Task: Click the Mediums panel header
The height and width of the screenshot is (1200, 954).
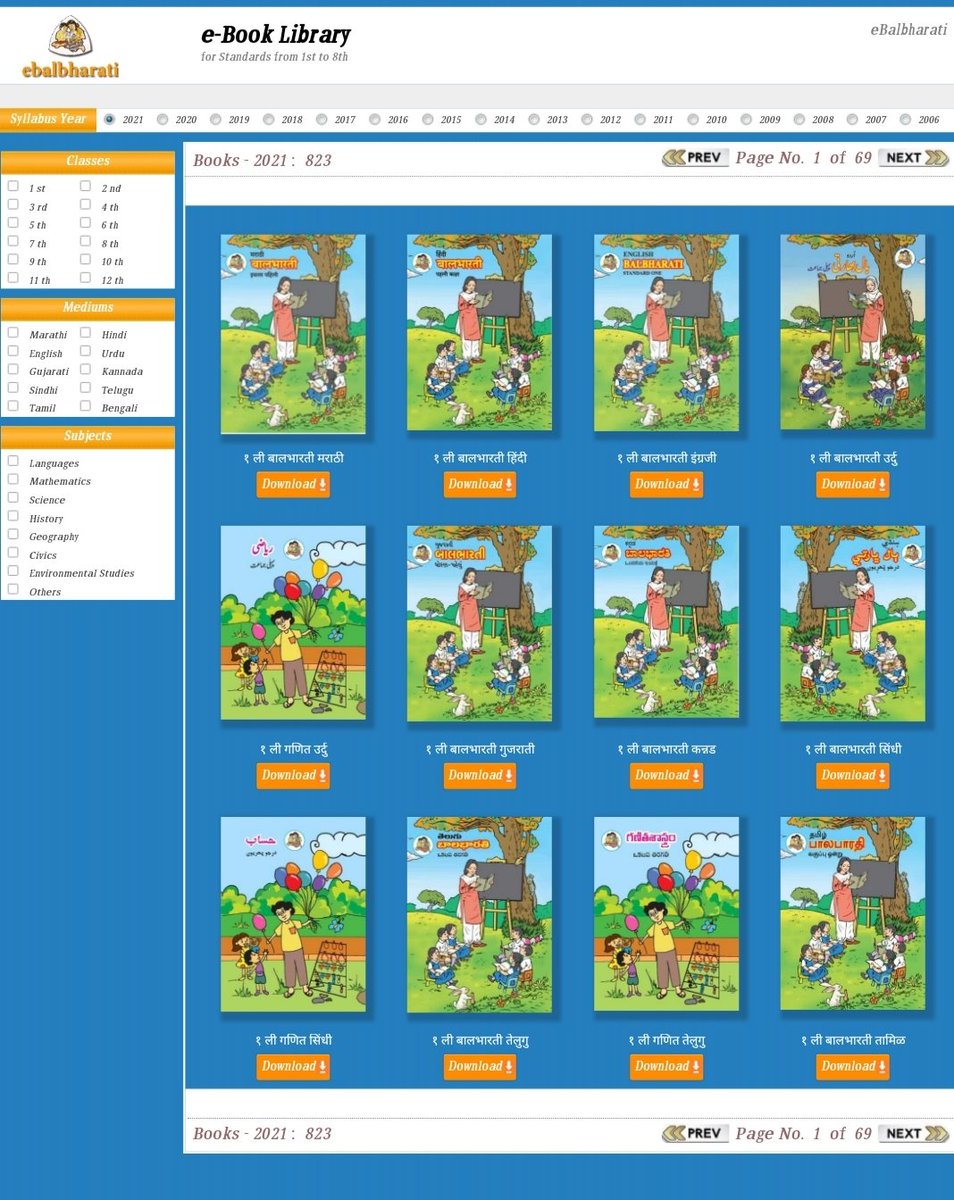Action: (88, 308)
